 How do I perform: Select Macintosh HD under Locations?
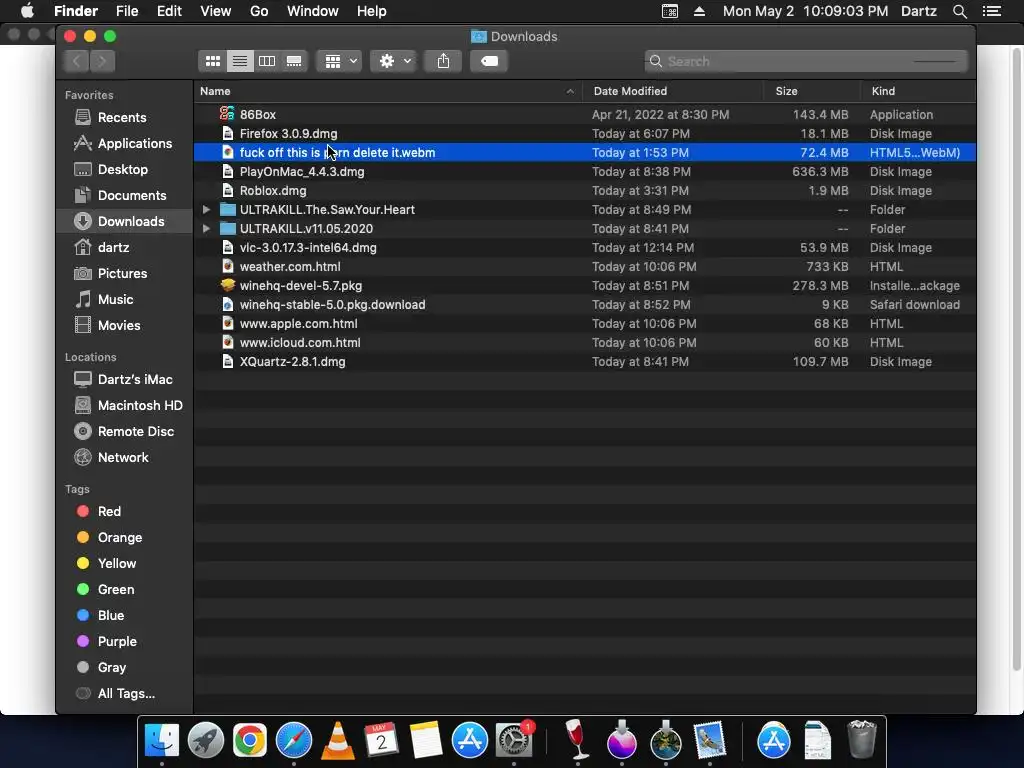(x=124, y=406)
